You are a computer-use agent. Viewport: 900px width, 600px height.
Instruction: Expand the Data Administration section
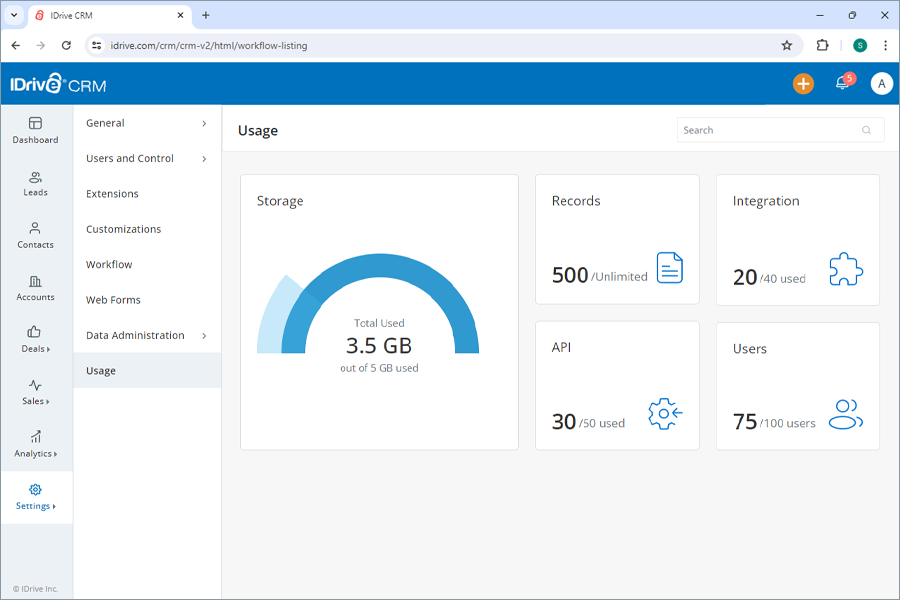[146, 335]
